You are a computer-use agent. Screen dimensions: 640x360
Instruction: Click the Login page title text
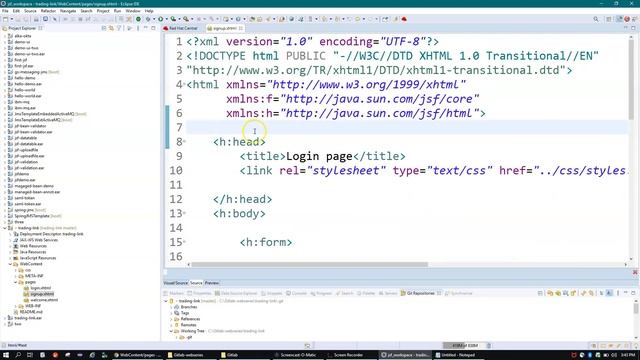click(x=319, y=156)
